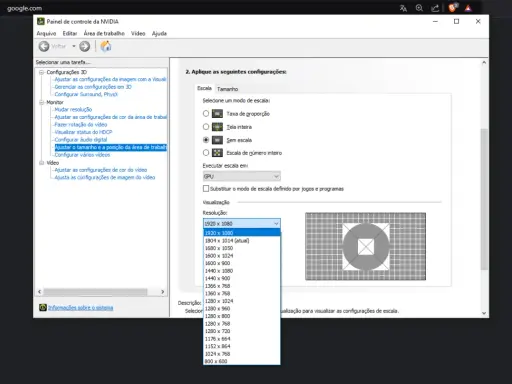Viewport: 512px width, 384px height.
Task: Open the Ajuda menu
Action: point(159,33)
